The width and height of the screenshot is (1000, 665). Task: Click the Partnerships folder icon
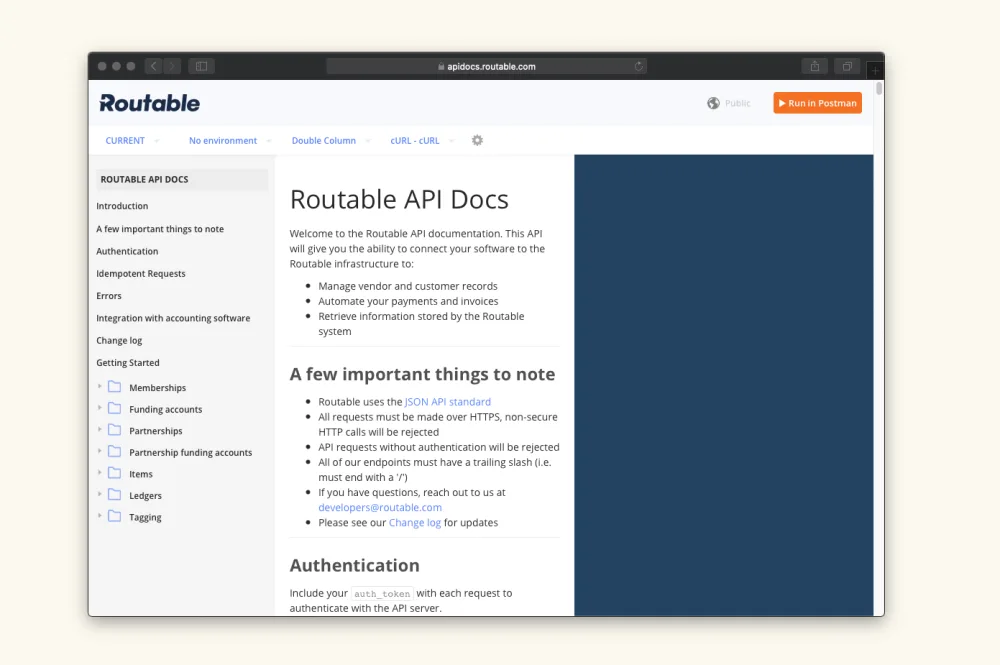114,430
